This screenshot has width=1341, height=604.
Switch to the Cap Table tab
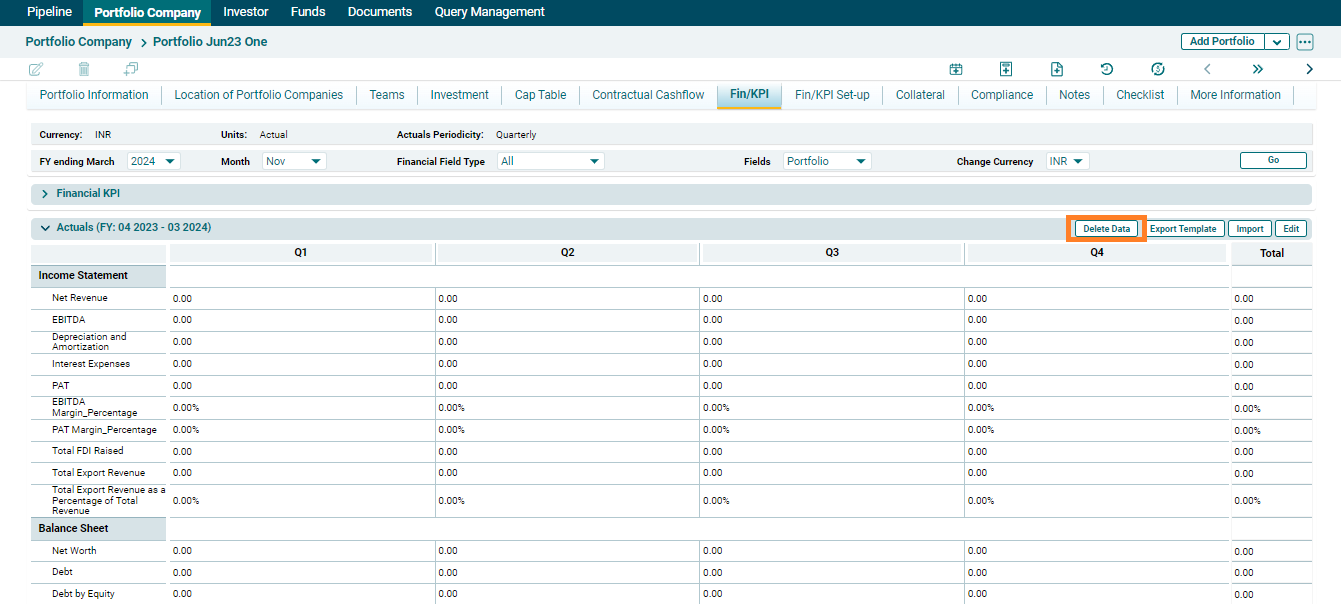[x=540, y=95]
